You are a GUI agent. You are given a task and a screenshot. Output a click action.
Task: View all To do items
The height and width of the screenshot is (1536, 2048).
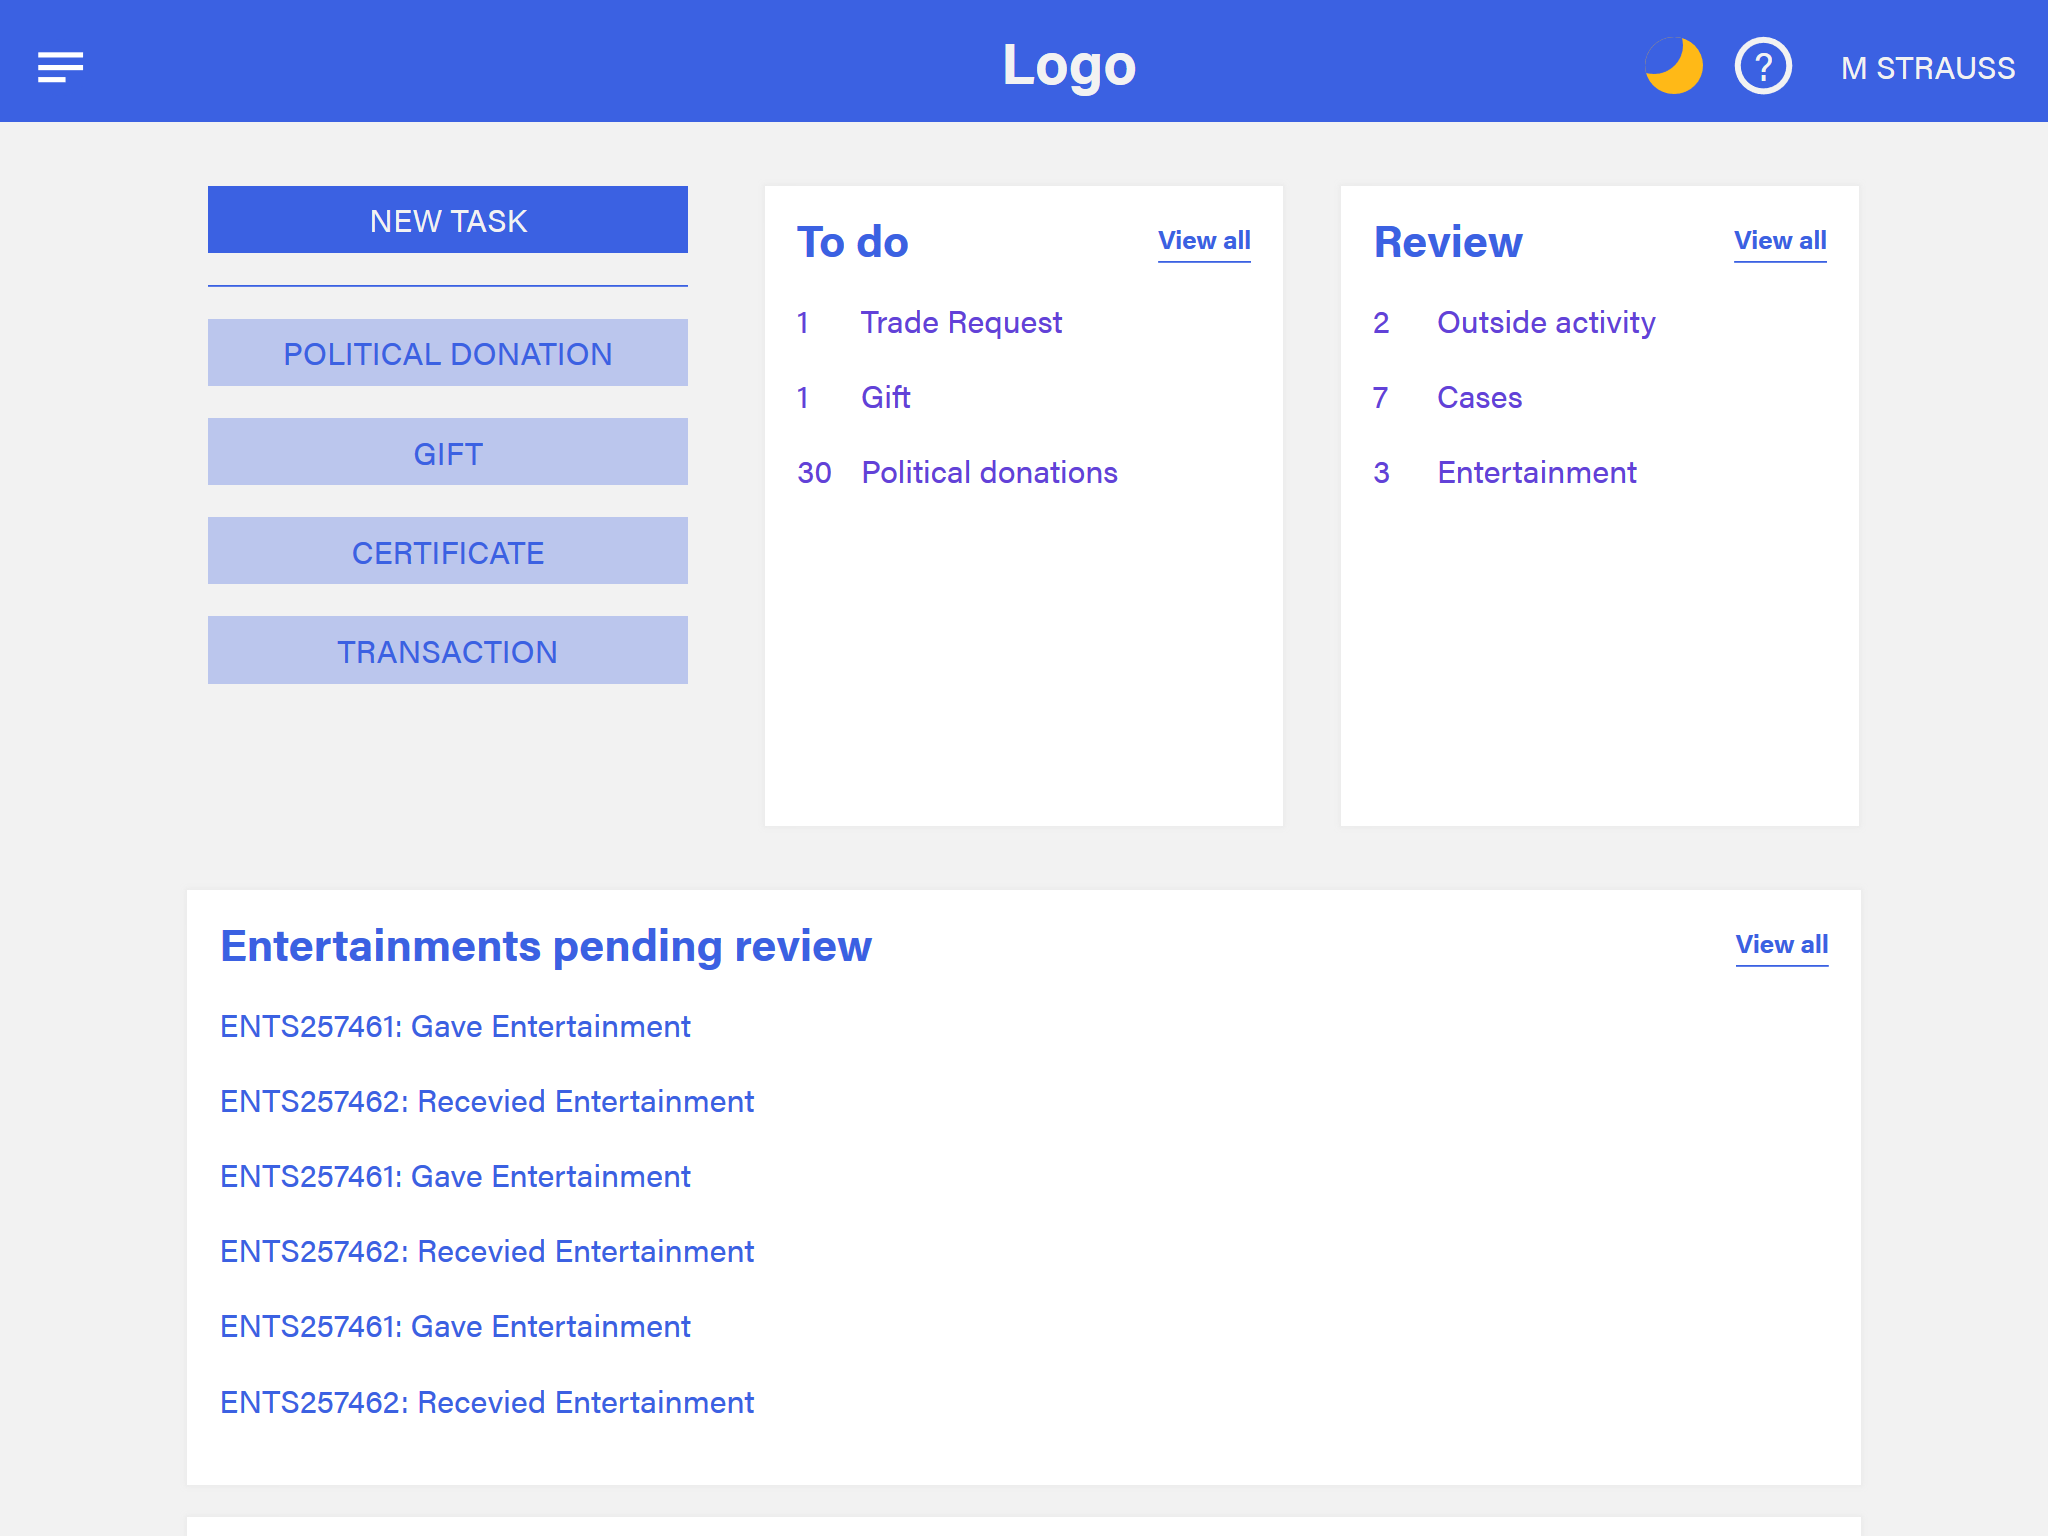pos(1203,241)
